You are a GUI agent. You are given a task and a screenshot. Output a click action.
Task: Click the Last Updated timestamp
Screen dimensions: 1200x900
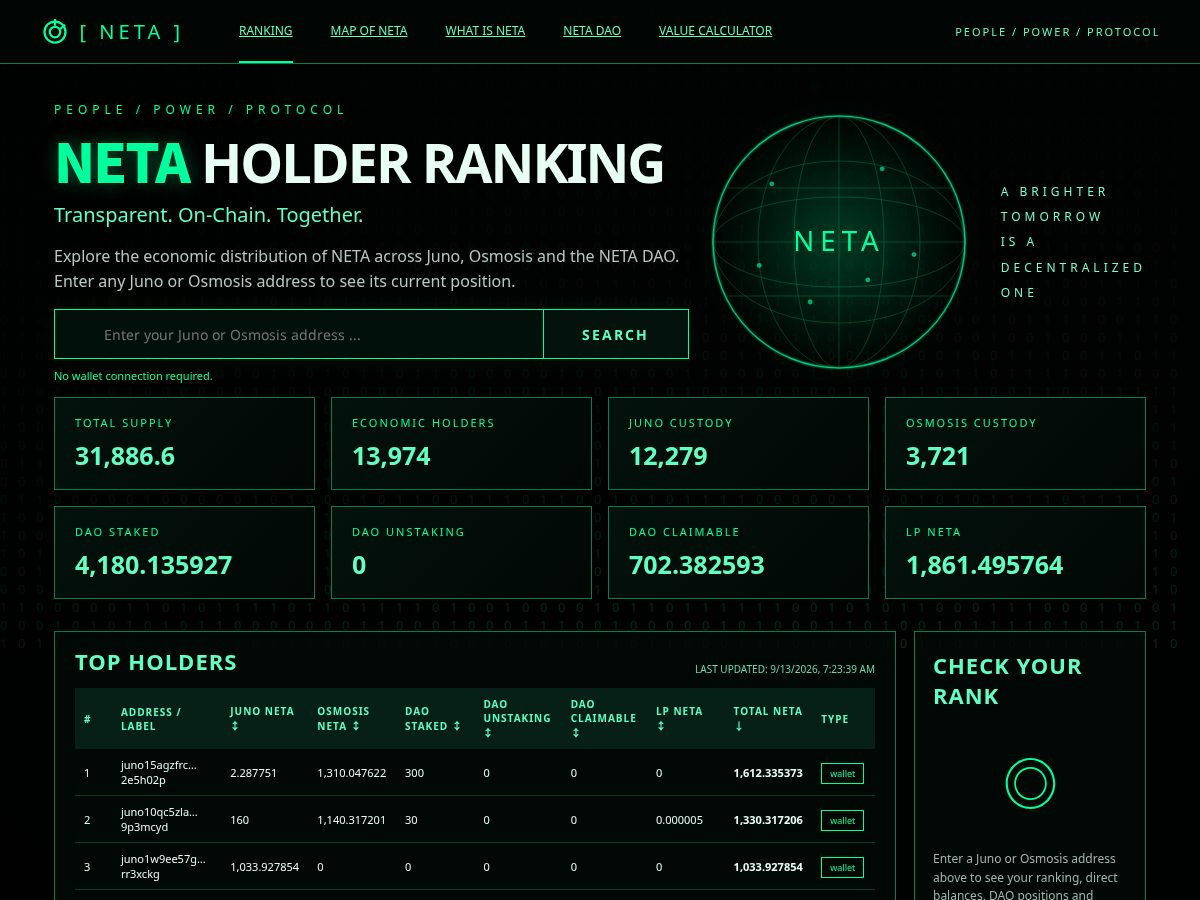point(785,669)
